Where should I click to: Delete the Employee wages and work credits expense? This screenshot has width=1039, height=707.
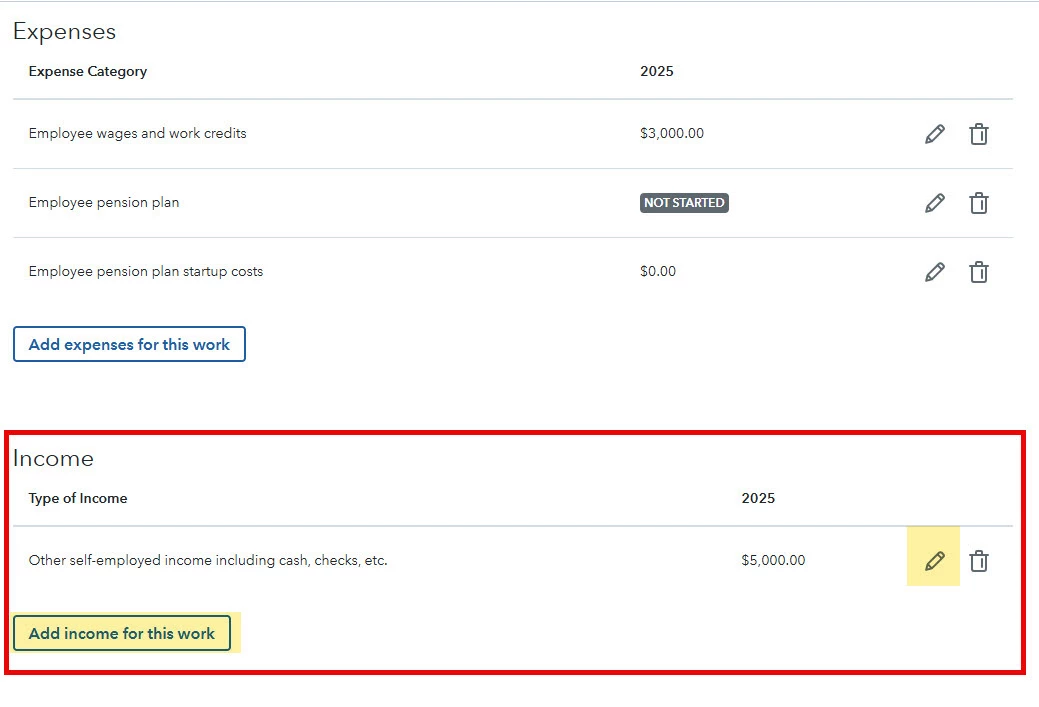click(x=979, y=134)
